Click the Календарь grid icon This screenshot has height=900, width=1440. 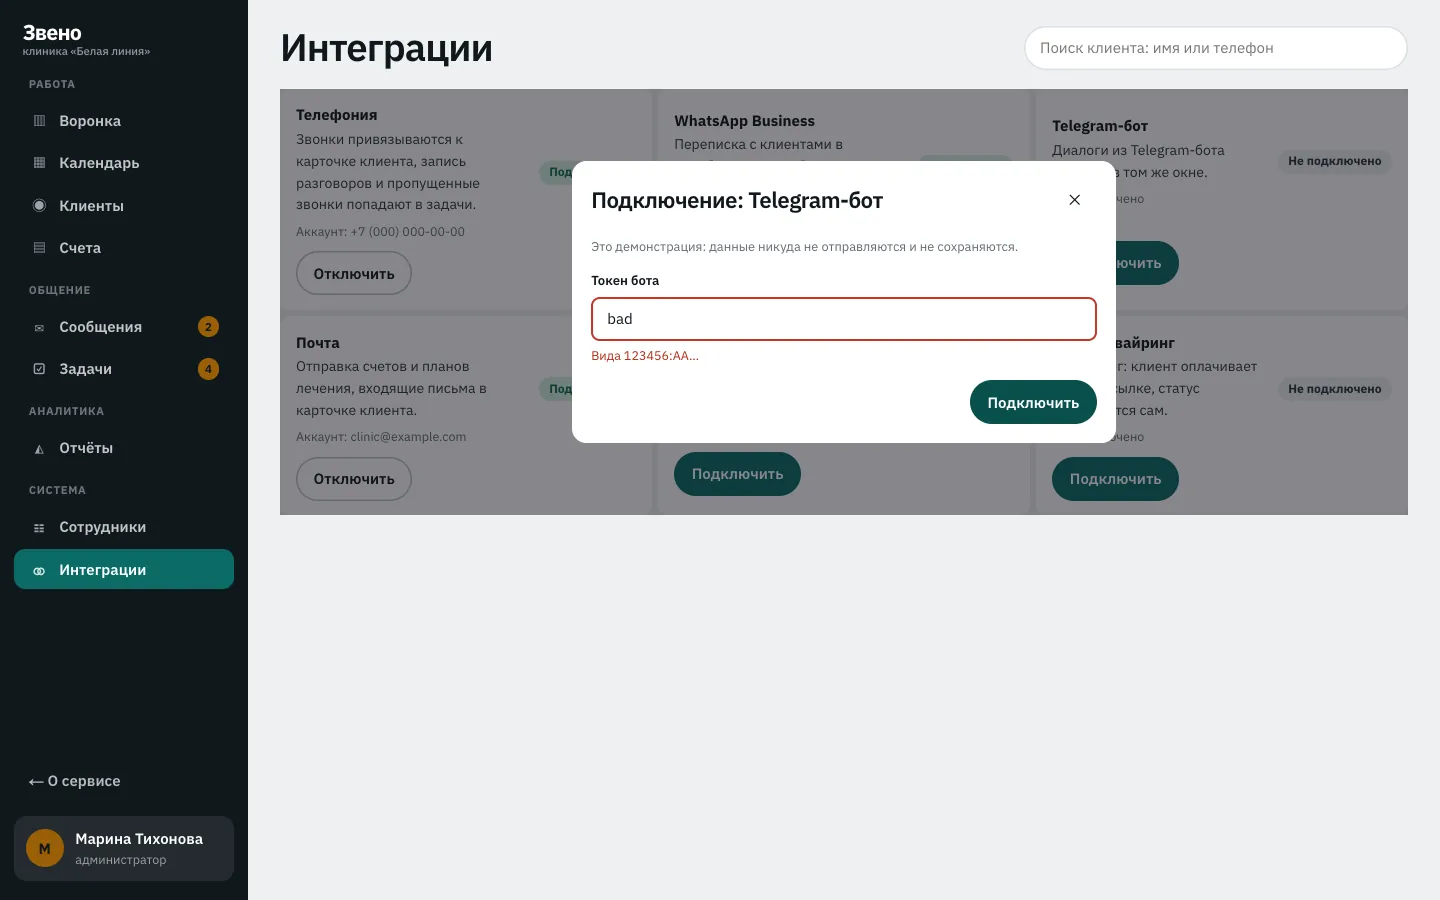tap(39, 163)
